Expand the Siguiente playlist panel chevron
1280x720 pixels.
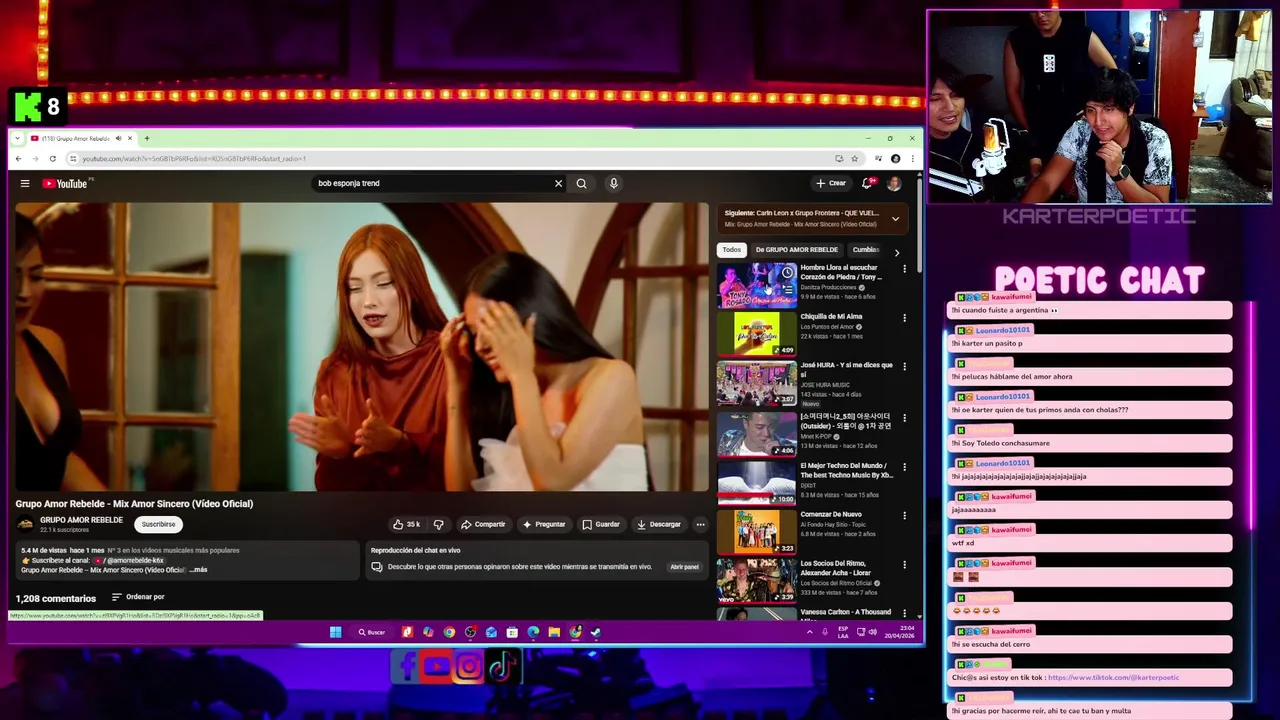click(895, 218)
